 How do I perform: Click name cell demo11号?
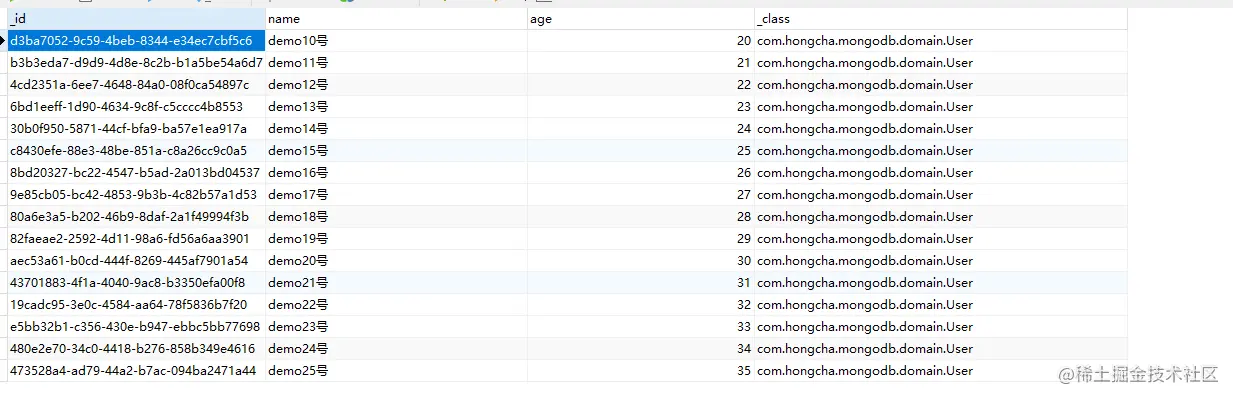pyautogui.click(x=397, y=63)
